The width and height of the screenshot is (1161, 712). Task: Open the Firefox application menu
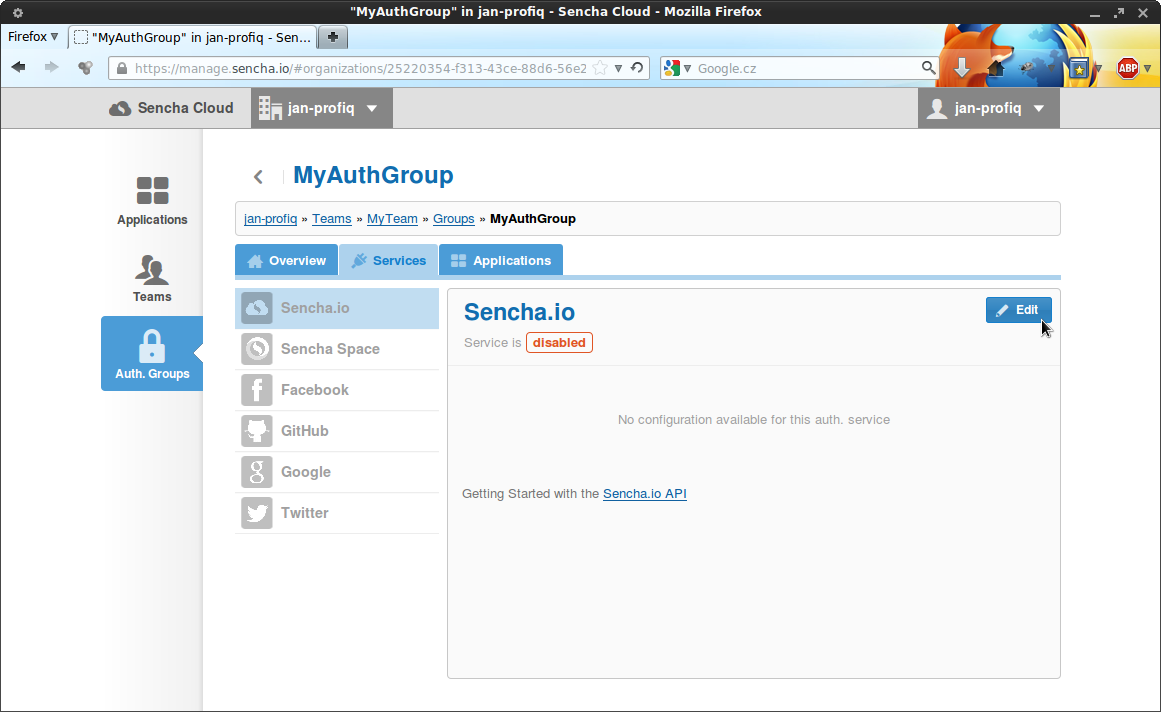33,37
